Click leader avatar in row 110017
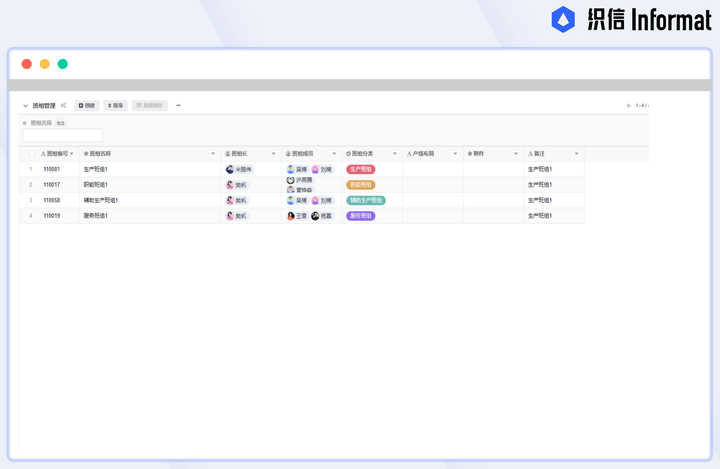720x469 pixels. click(230, 185)
